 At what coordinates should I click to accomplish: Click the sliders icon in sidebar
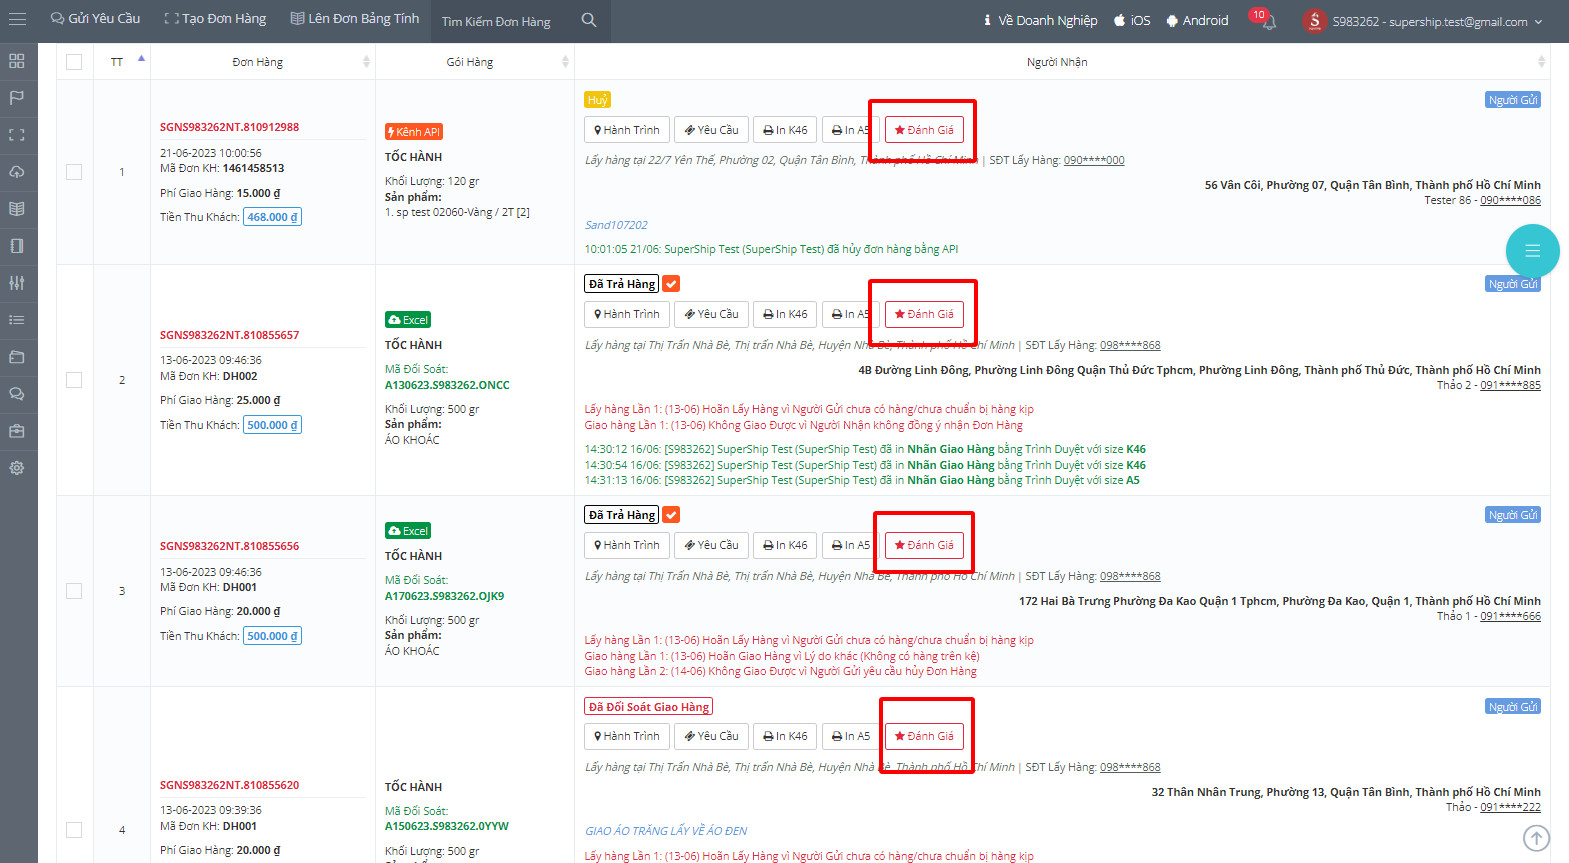(x=17, y=283)
